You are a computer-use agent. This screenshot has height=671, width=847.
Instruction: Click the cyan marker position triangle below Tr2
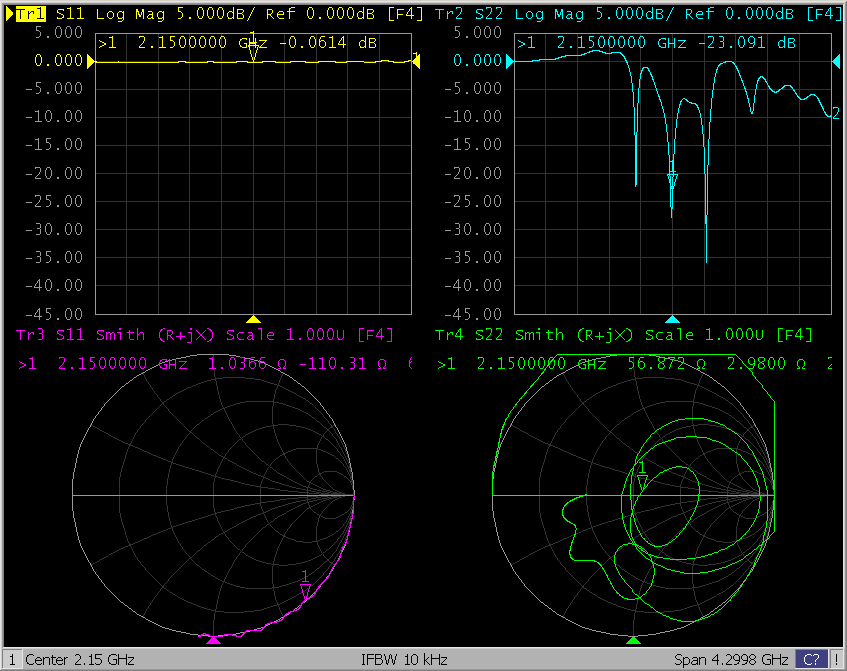point(672,318)
